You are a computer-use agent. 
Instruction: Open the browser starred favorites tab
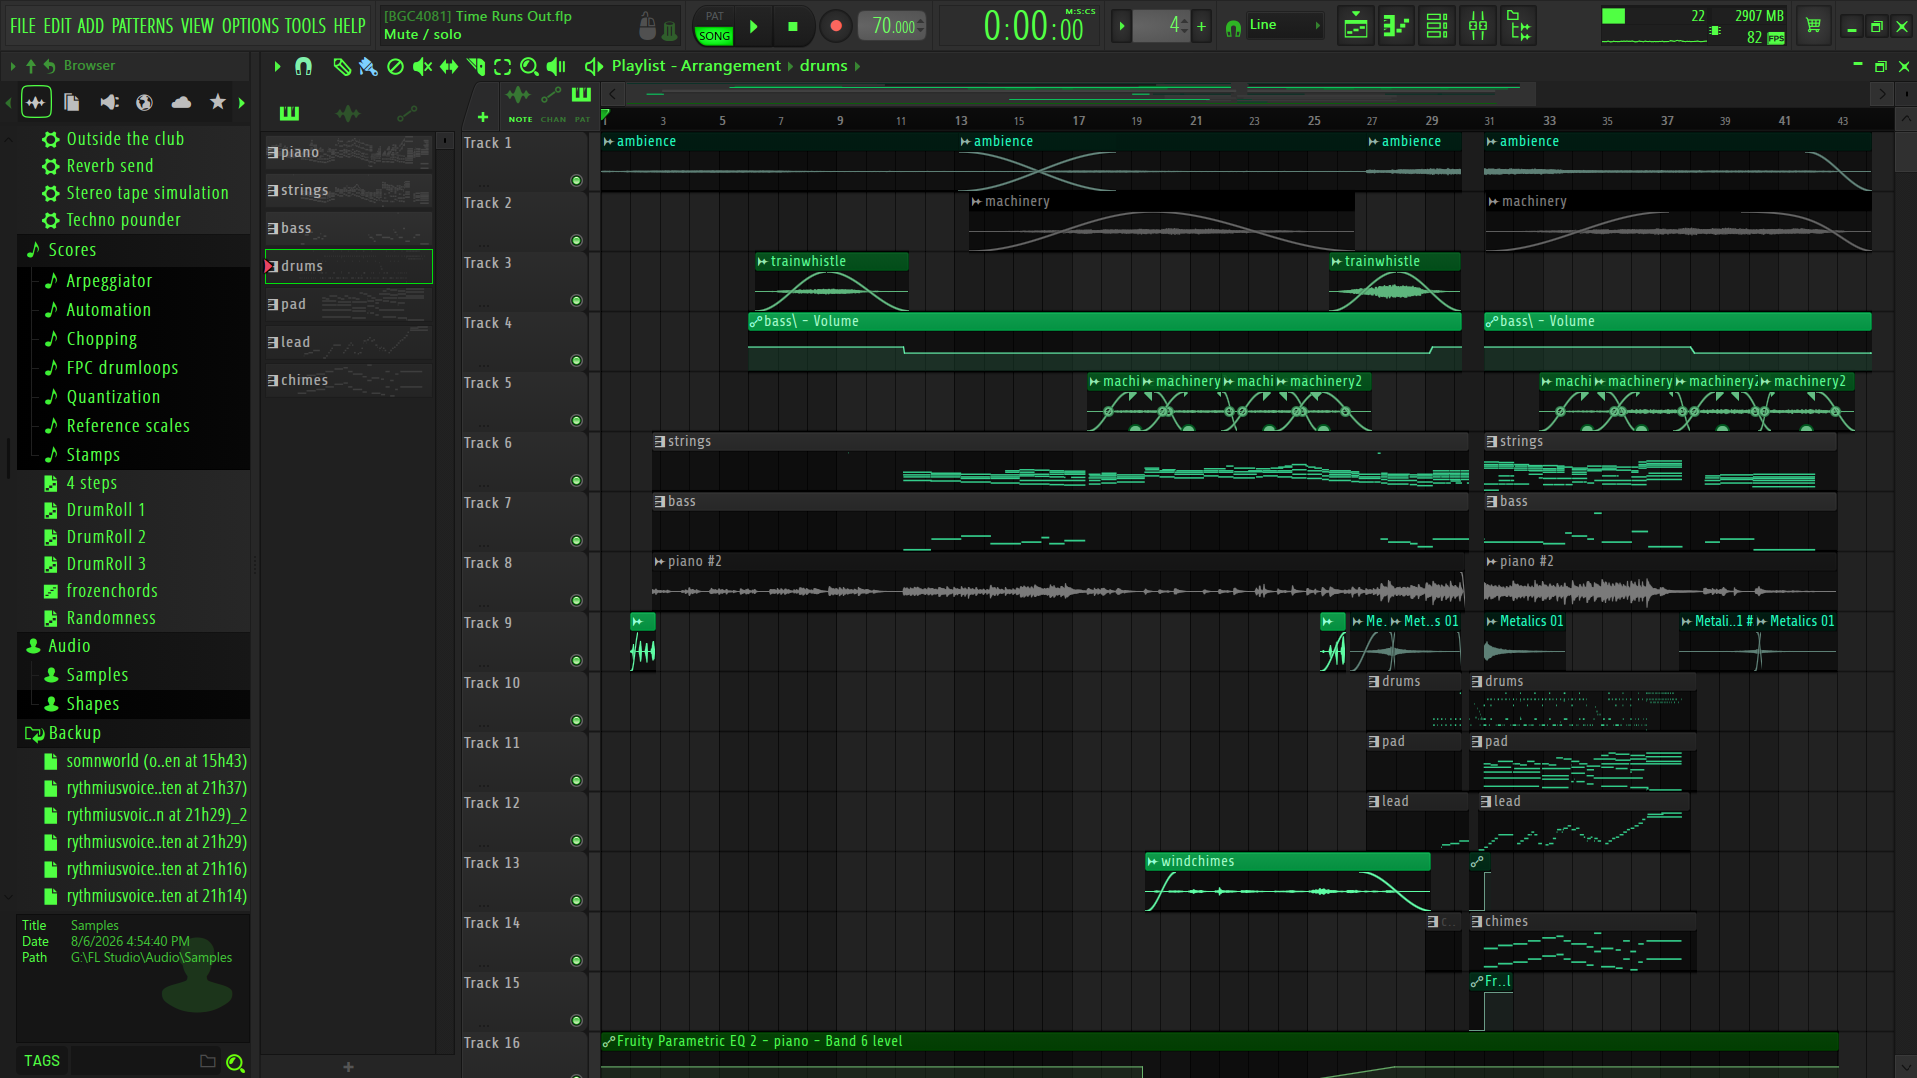[x=217, y=102]
